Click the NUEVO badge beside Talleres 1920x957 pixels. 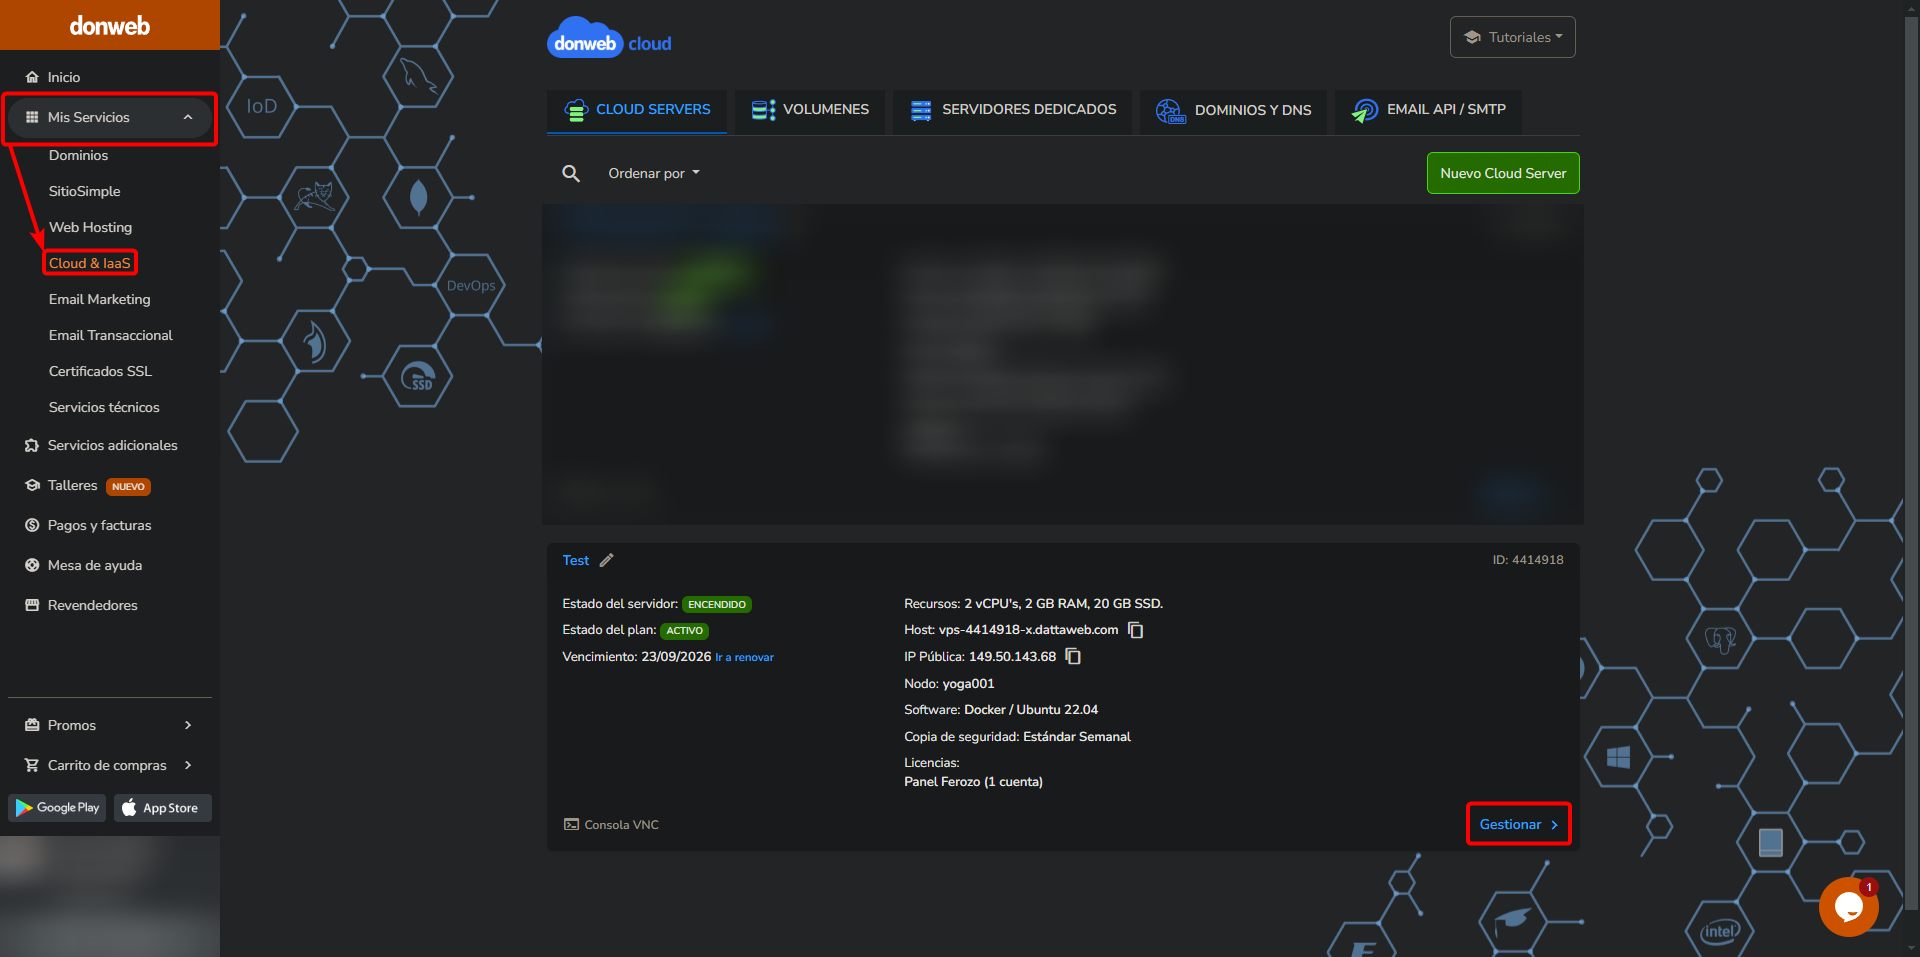point(128,487)
